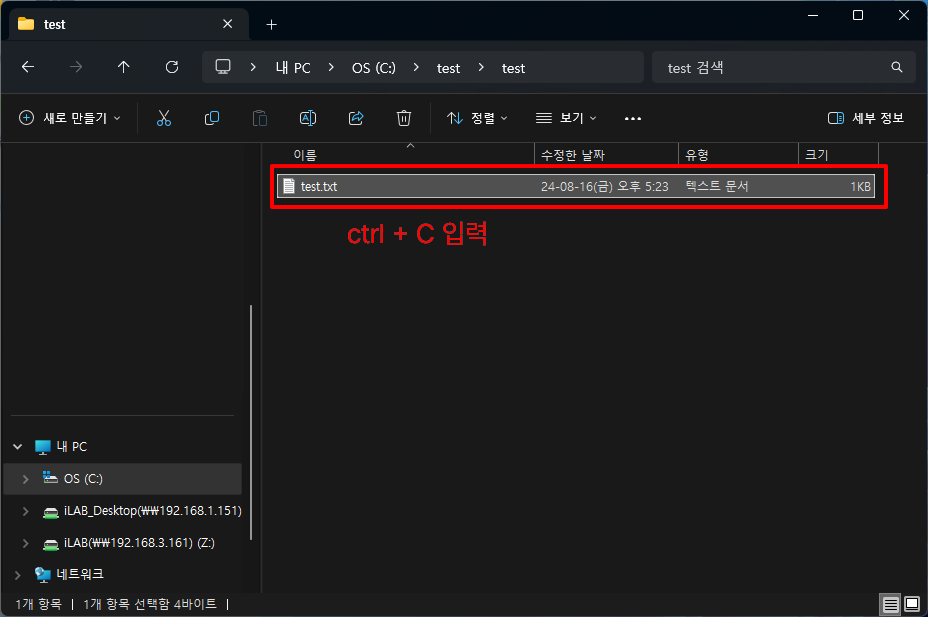Go back with the left arrow
Image resolution: width=928 pixels, height=617 pixels.
[x=28, y=67]
